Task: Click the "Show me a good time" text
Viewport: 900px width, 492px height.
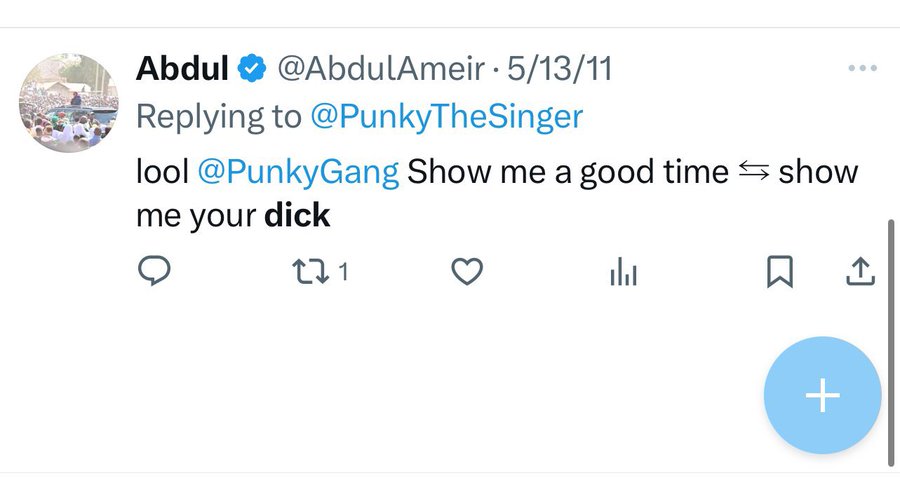Action: pyautogui.click(x=567, y=171)
